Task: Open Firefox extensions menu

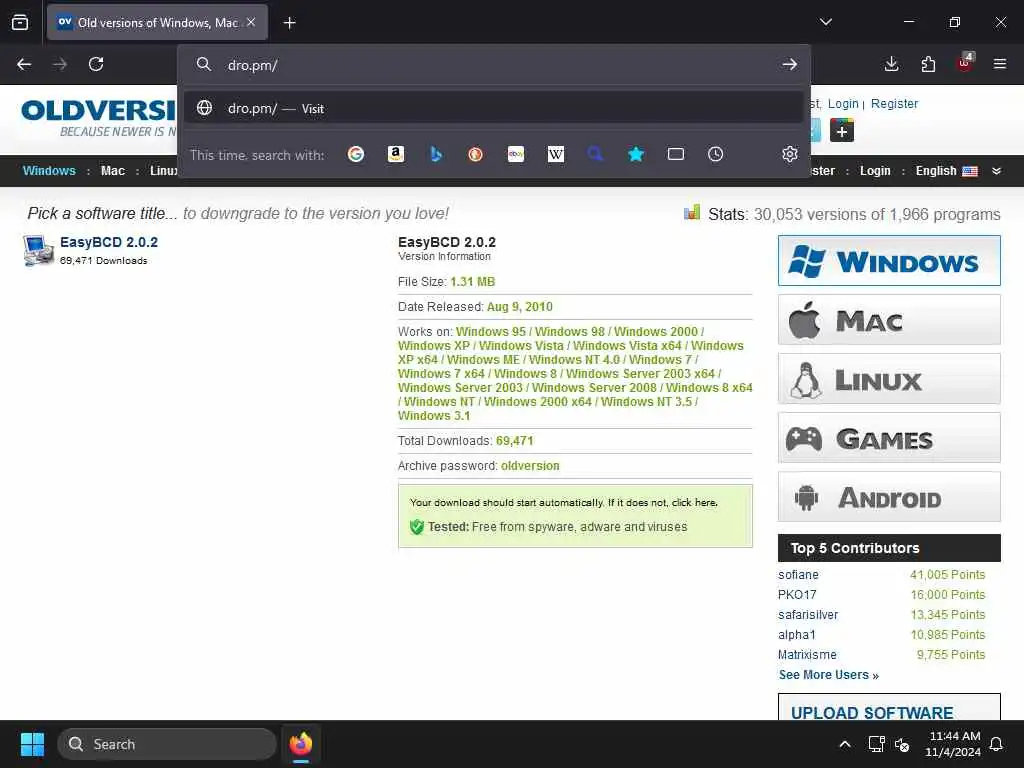Action: [x=928, y=64]
